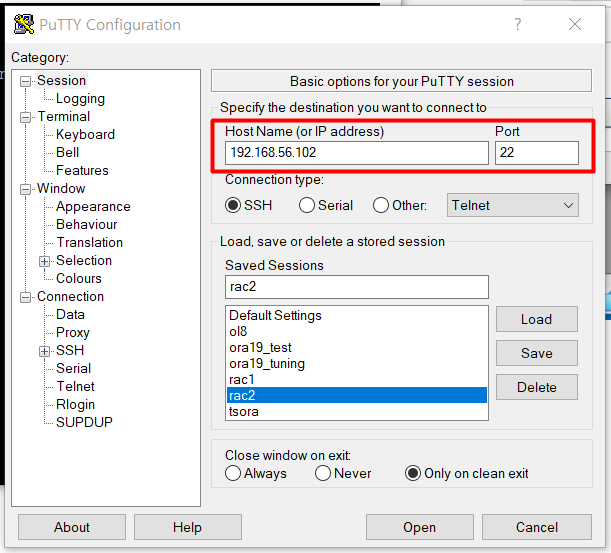
Task: Open the Appearance settings category
Action: 93,207
